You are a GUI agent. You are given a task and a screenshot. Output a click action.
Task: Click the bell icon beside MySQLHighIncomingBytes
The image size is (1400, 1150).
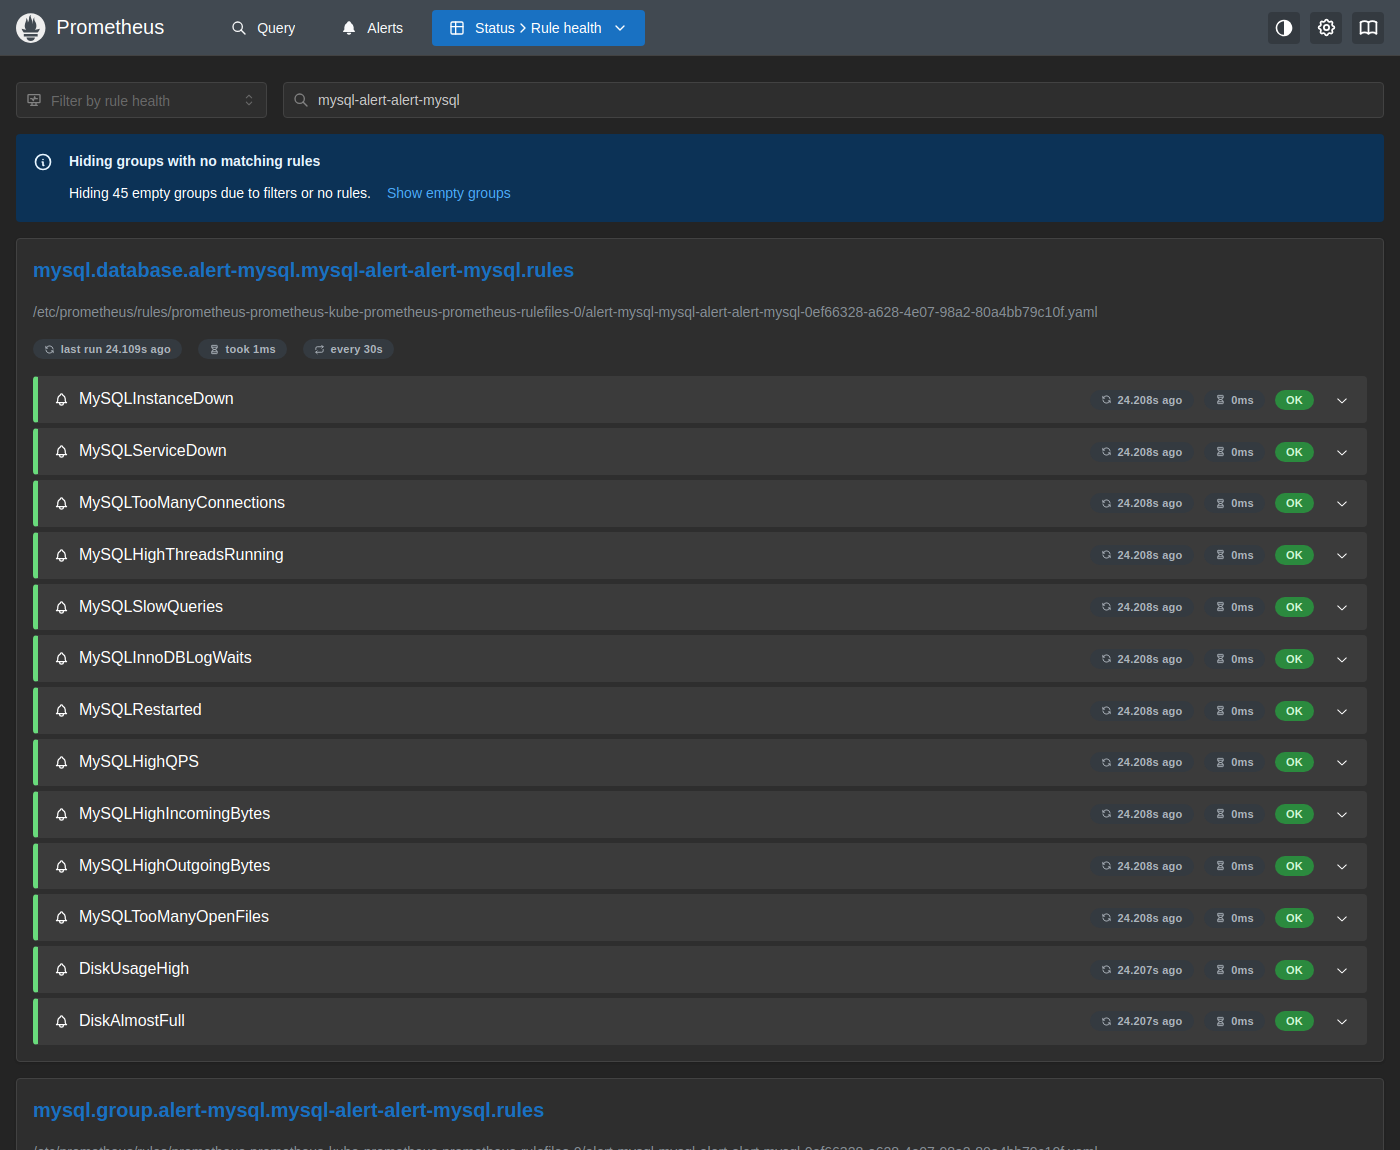[x=61, y=814]
